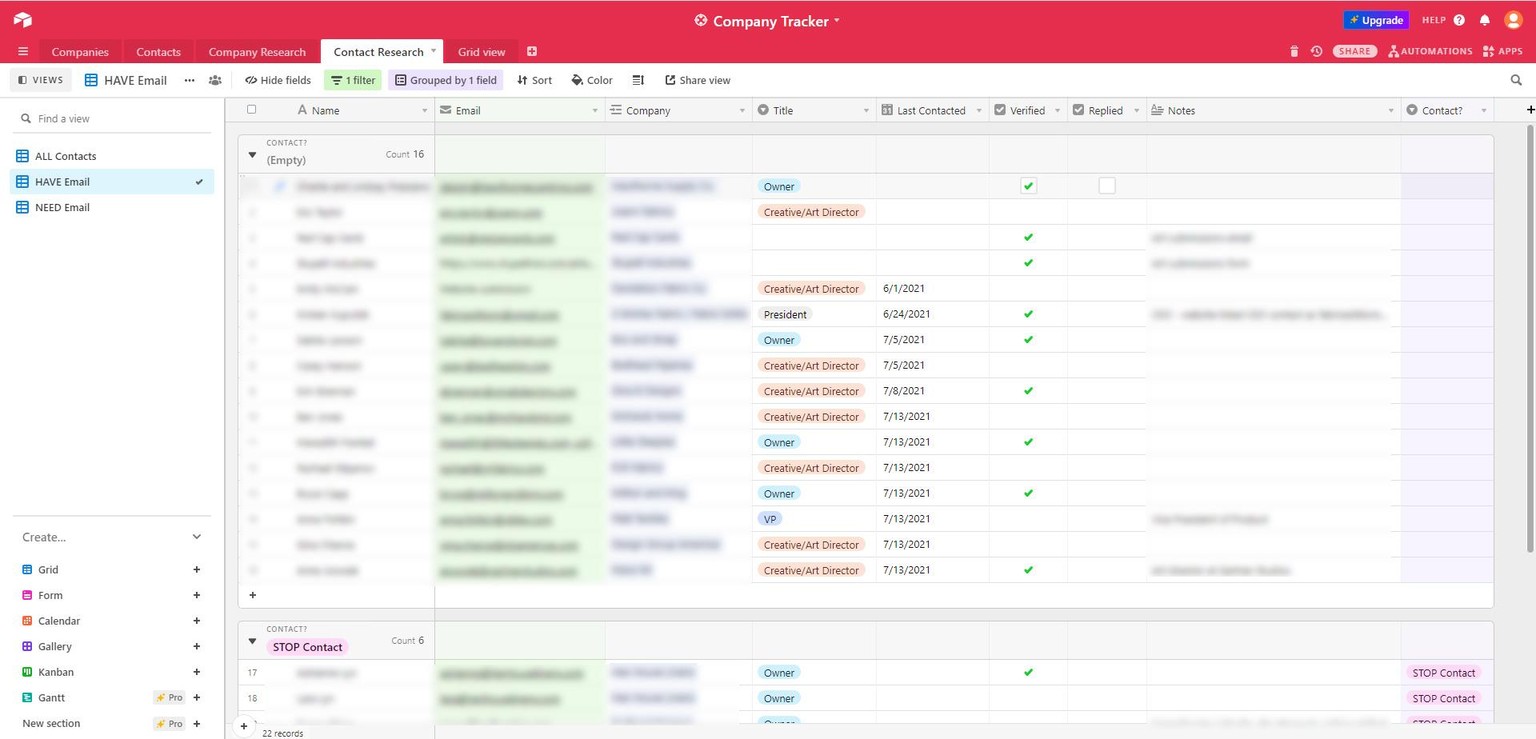Open Hide fields options

coord(278,80)
